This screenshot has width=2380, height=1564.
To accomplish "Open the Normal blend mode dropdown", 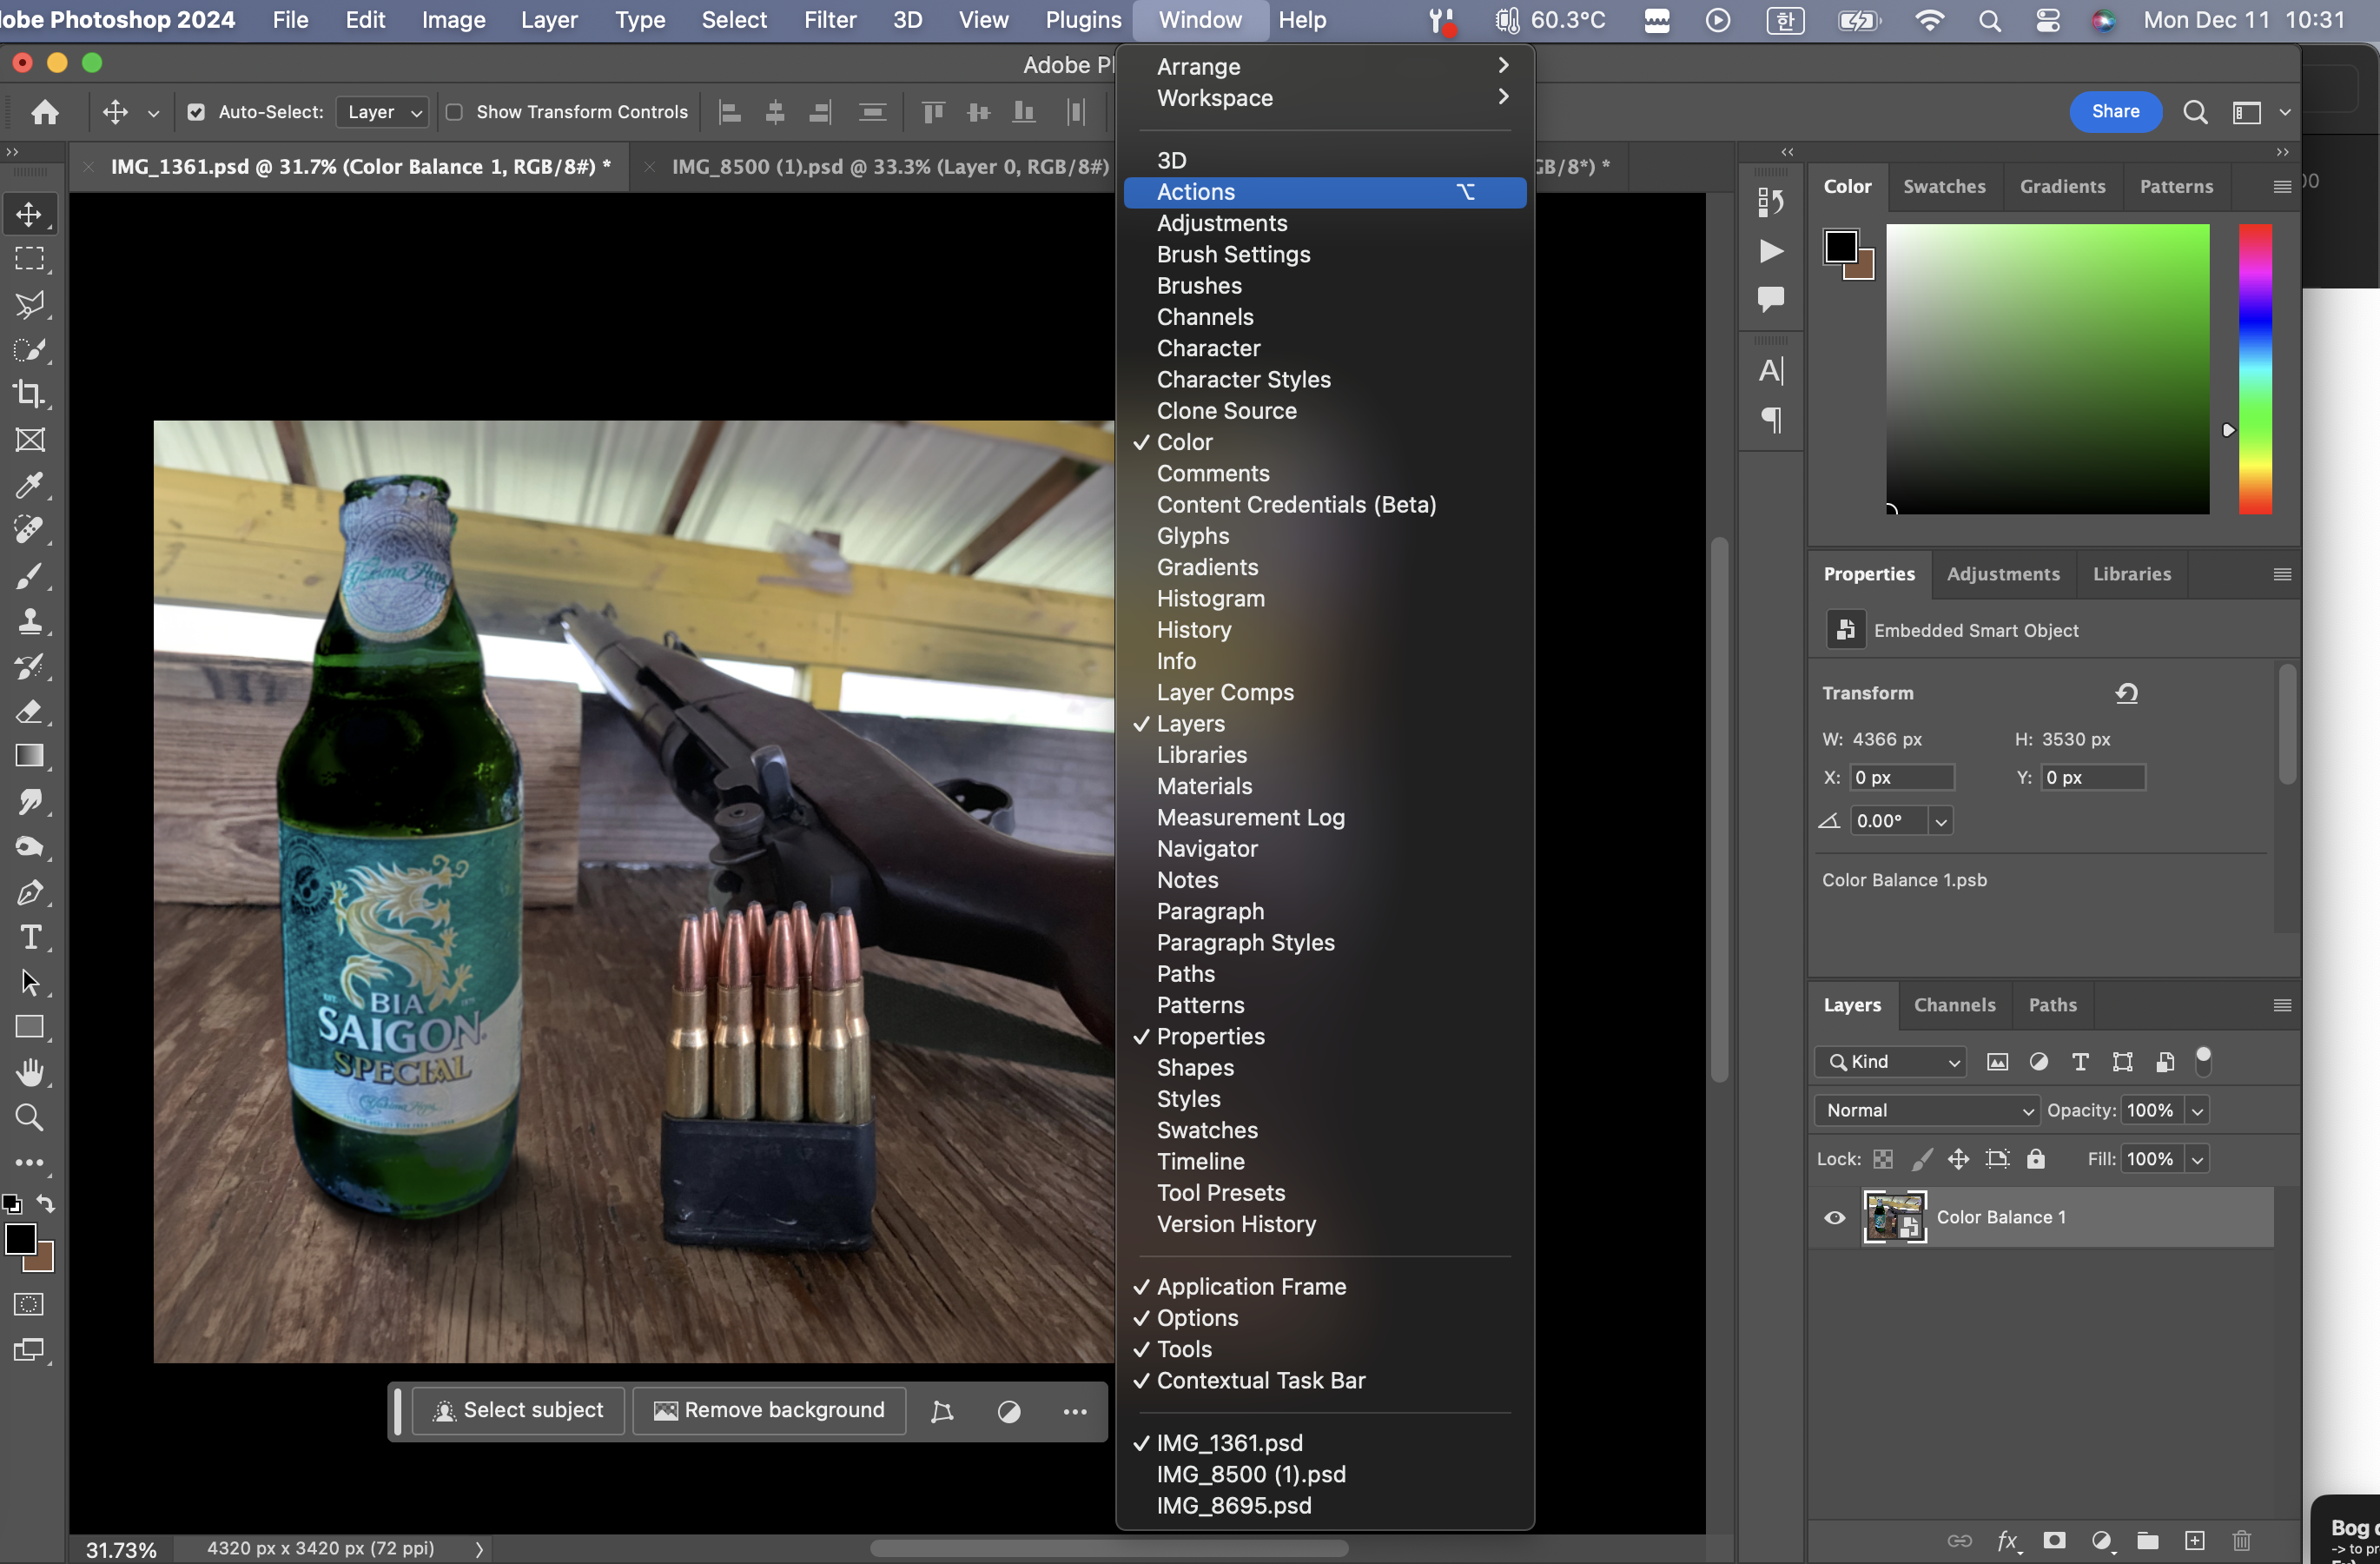I will [x=1927, y=1110].
